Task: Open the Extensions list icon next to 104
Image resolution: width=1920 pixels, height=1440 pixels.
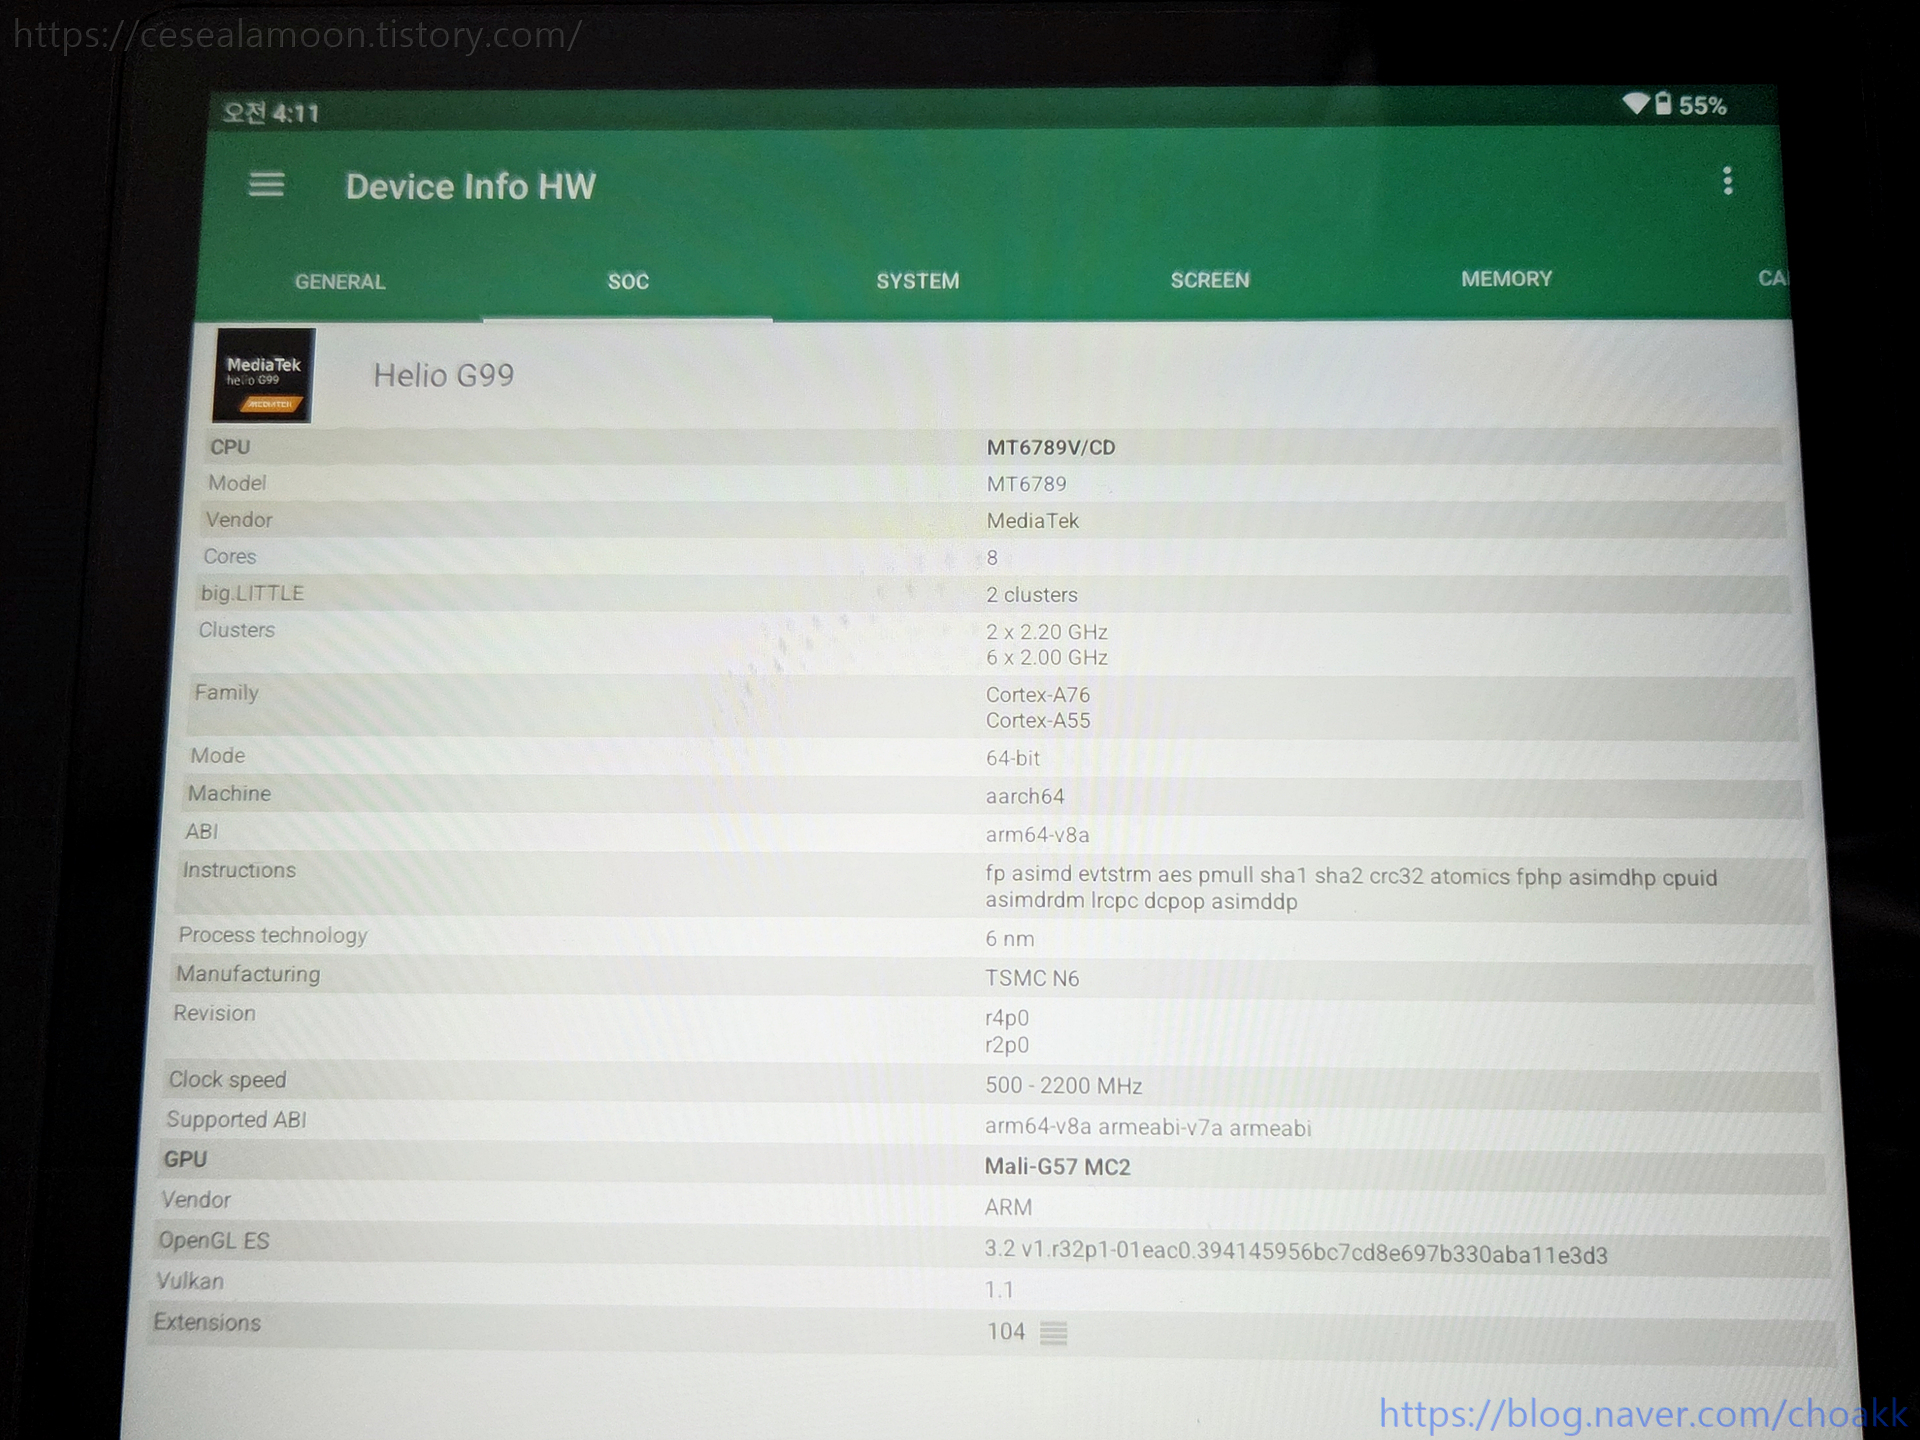Action: pyautogui.click(x=1053, y=1333)
